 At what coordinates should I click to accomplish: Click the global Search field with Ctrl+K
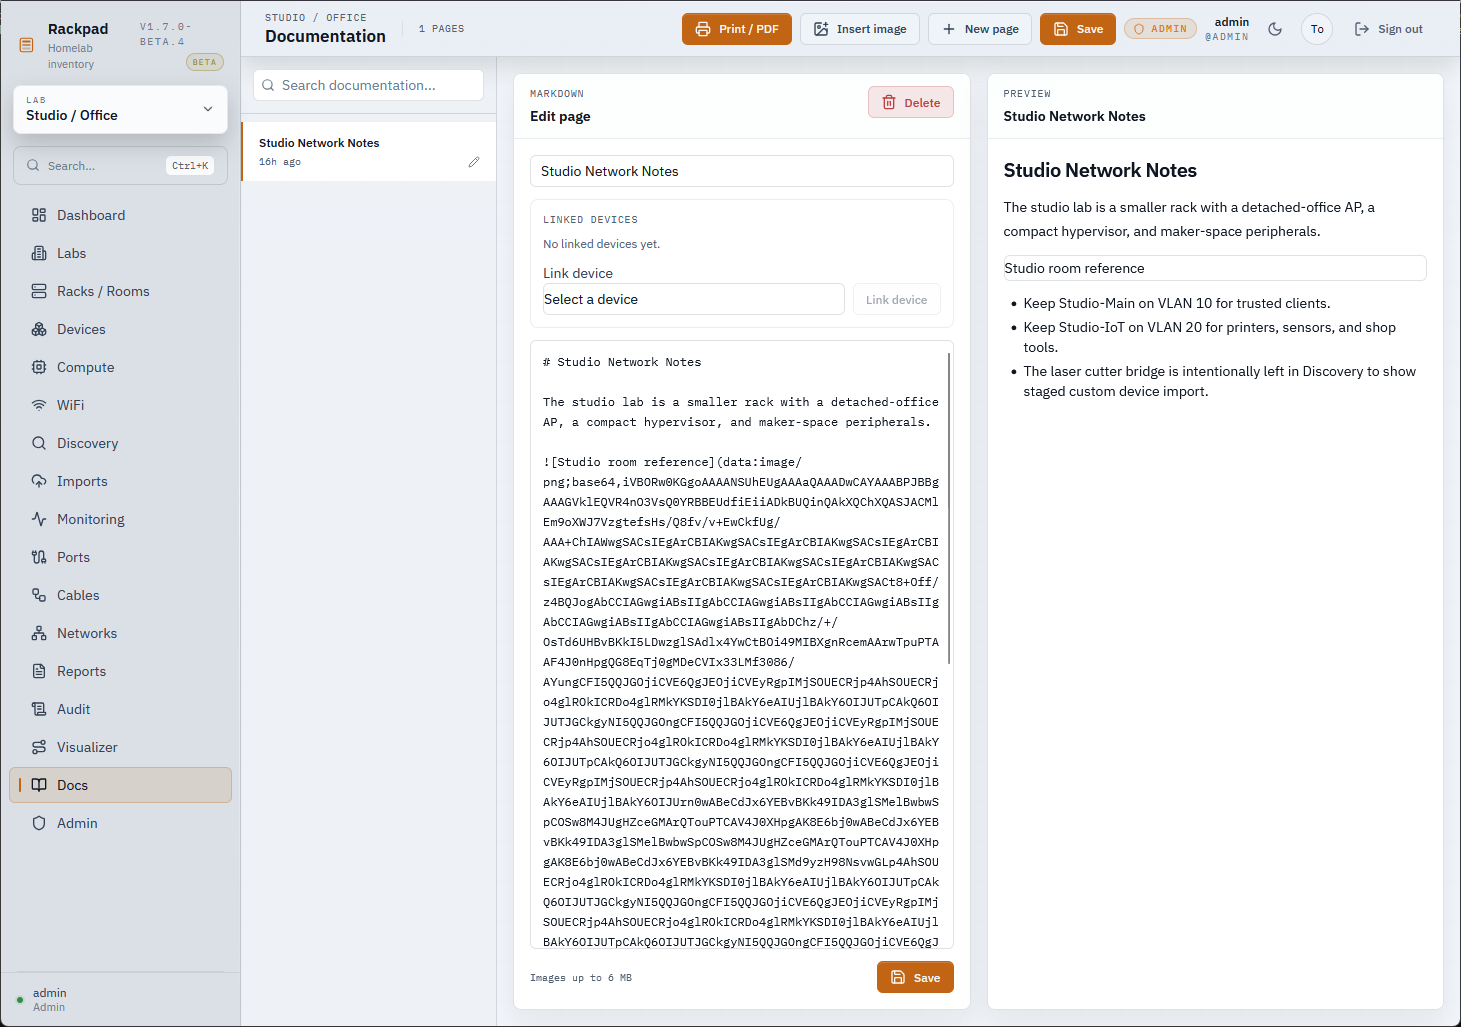(120, 165)
